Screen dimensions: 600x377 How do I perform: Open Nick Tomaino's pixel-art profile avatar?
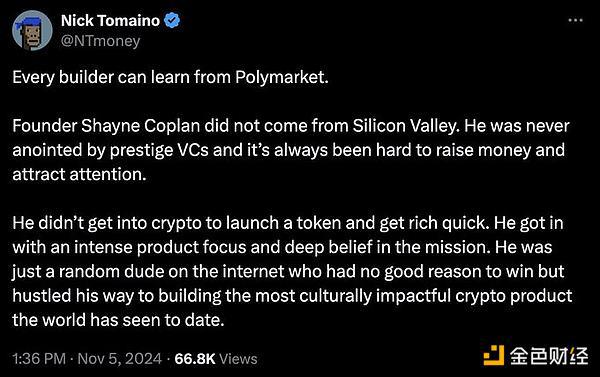coord(32,31)
